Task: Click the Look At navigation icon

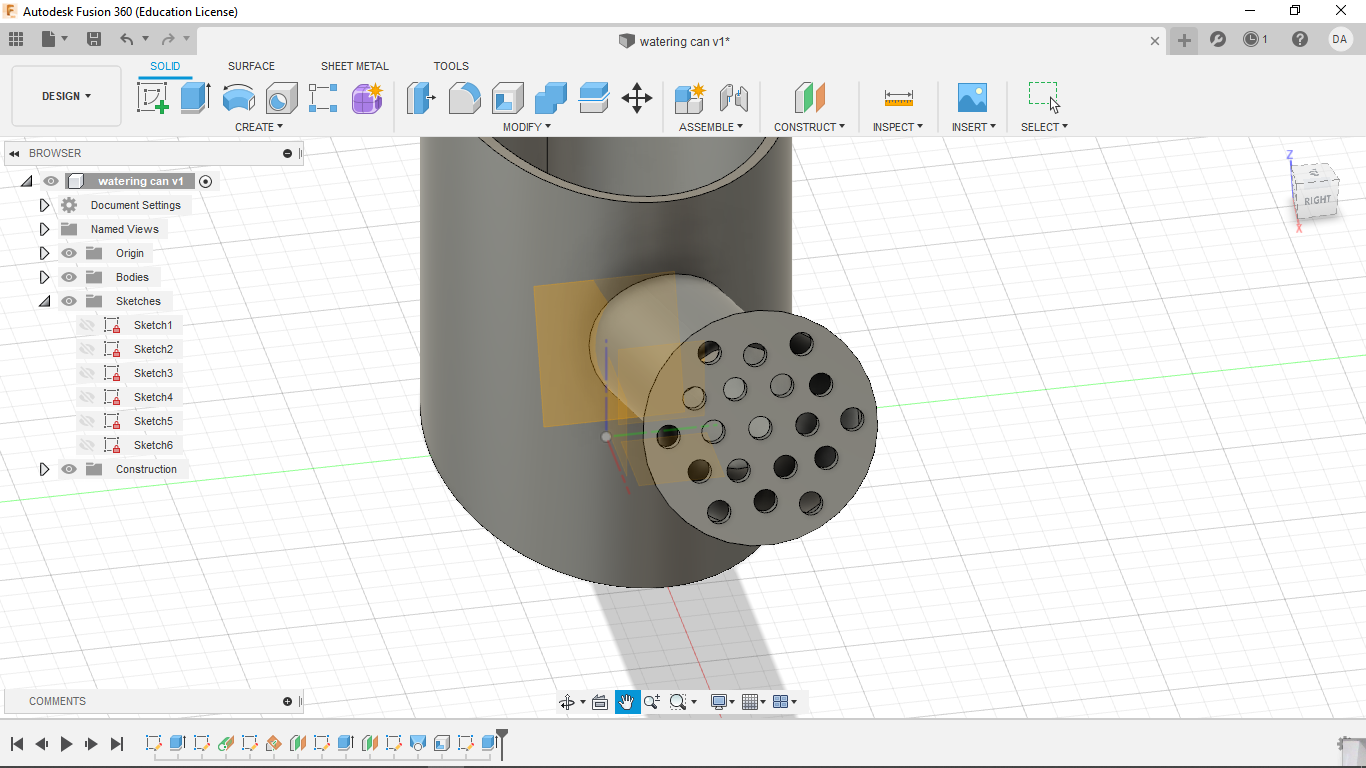Action: (600, 702)
